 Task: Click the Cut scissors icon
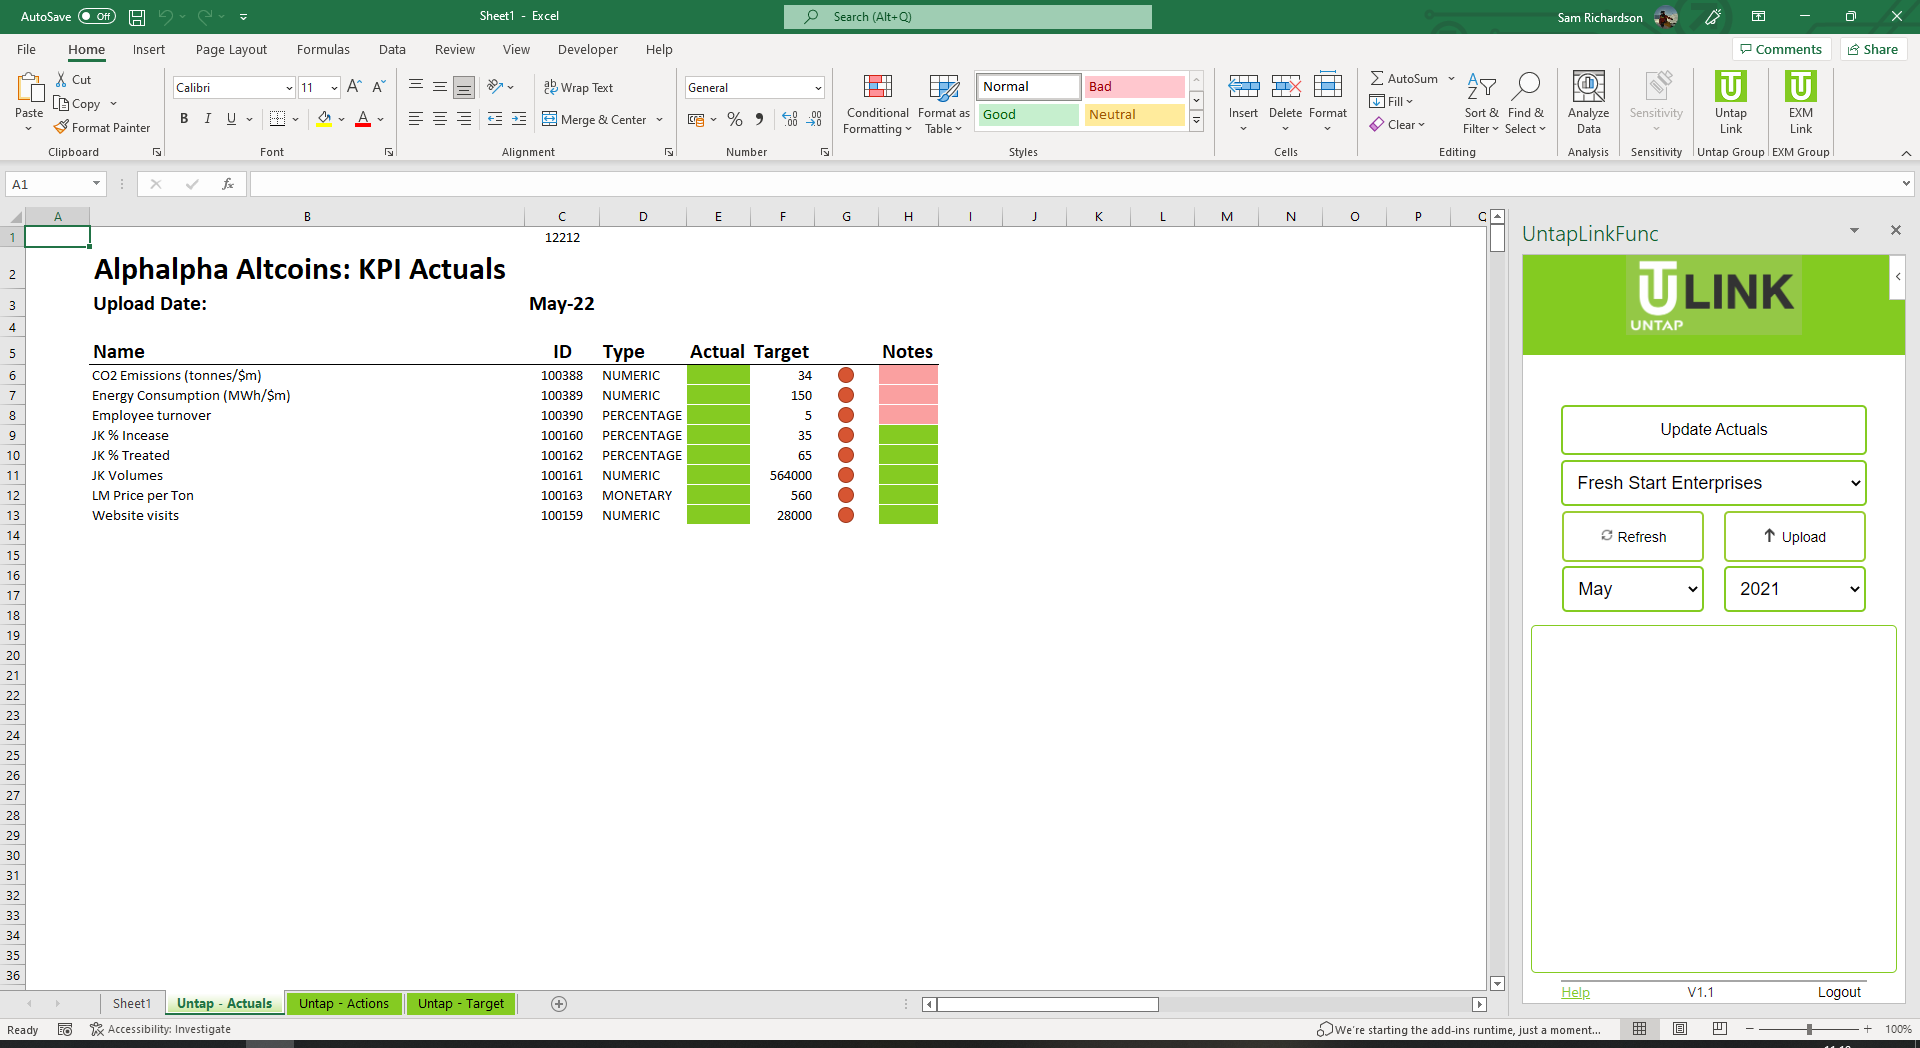pyautogui.click(x=62, y=79)
